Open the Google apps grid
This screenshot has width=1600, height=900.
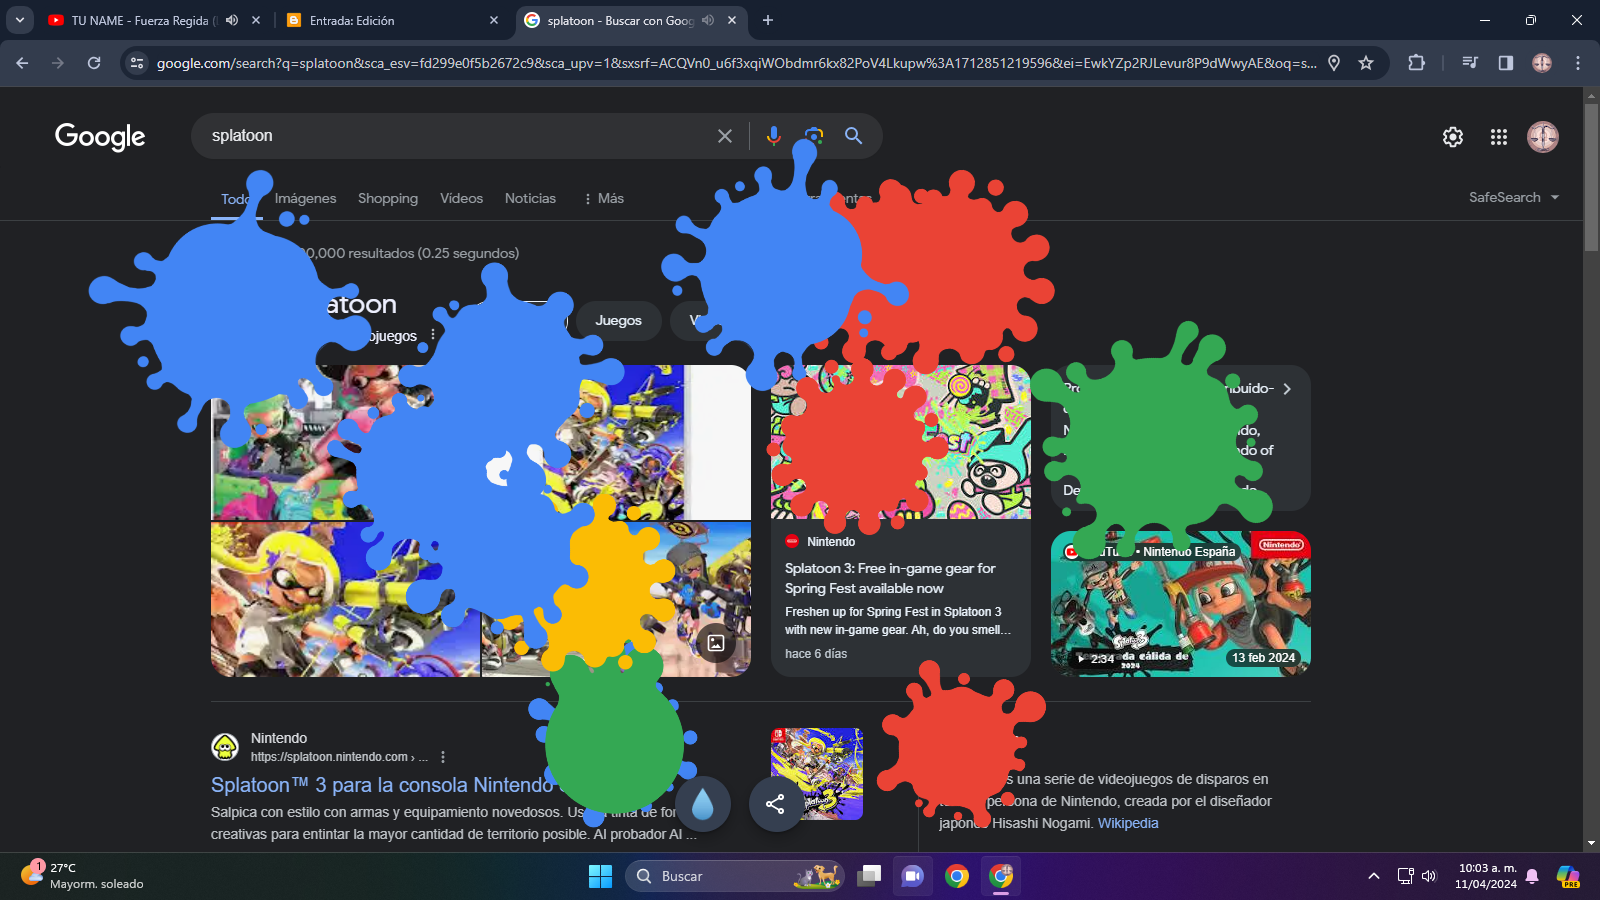coord(1498,137)
